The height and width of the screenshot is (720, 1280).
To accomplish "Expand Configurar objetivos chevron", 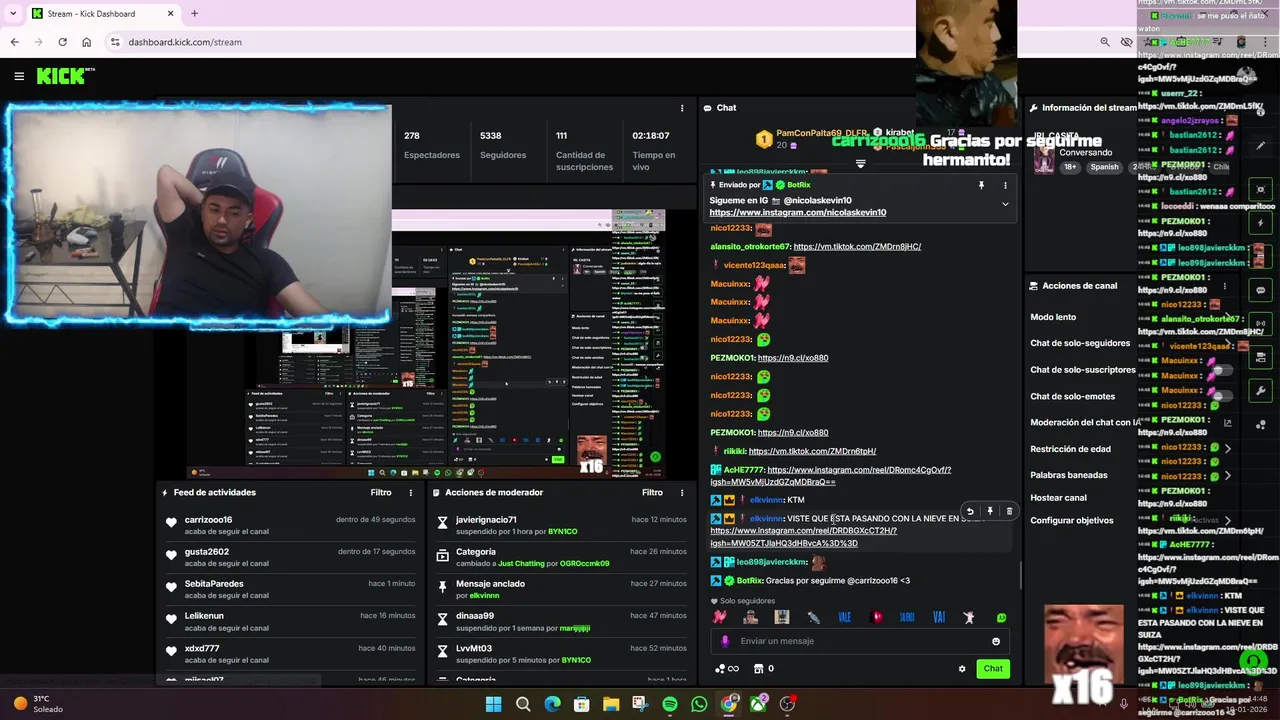I will [1228, 520].
